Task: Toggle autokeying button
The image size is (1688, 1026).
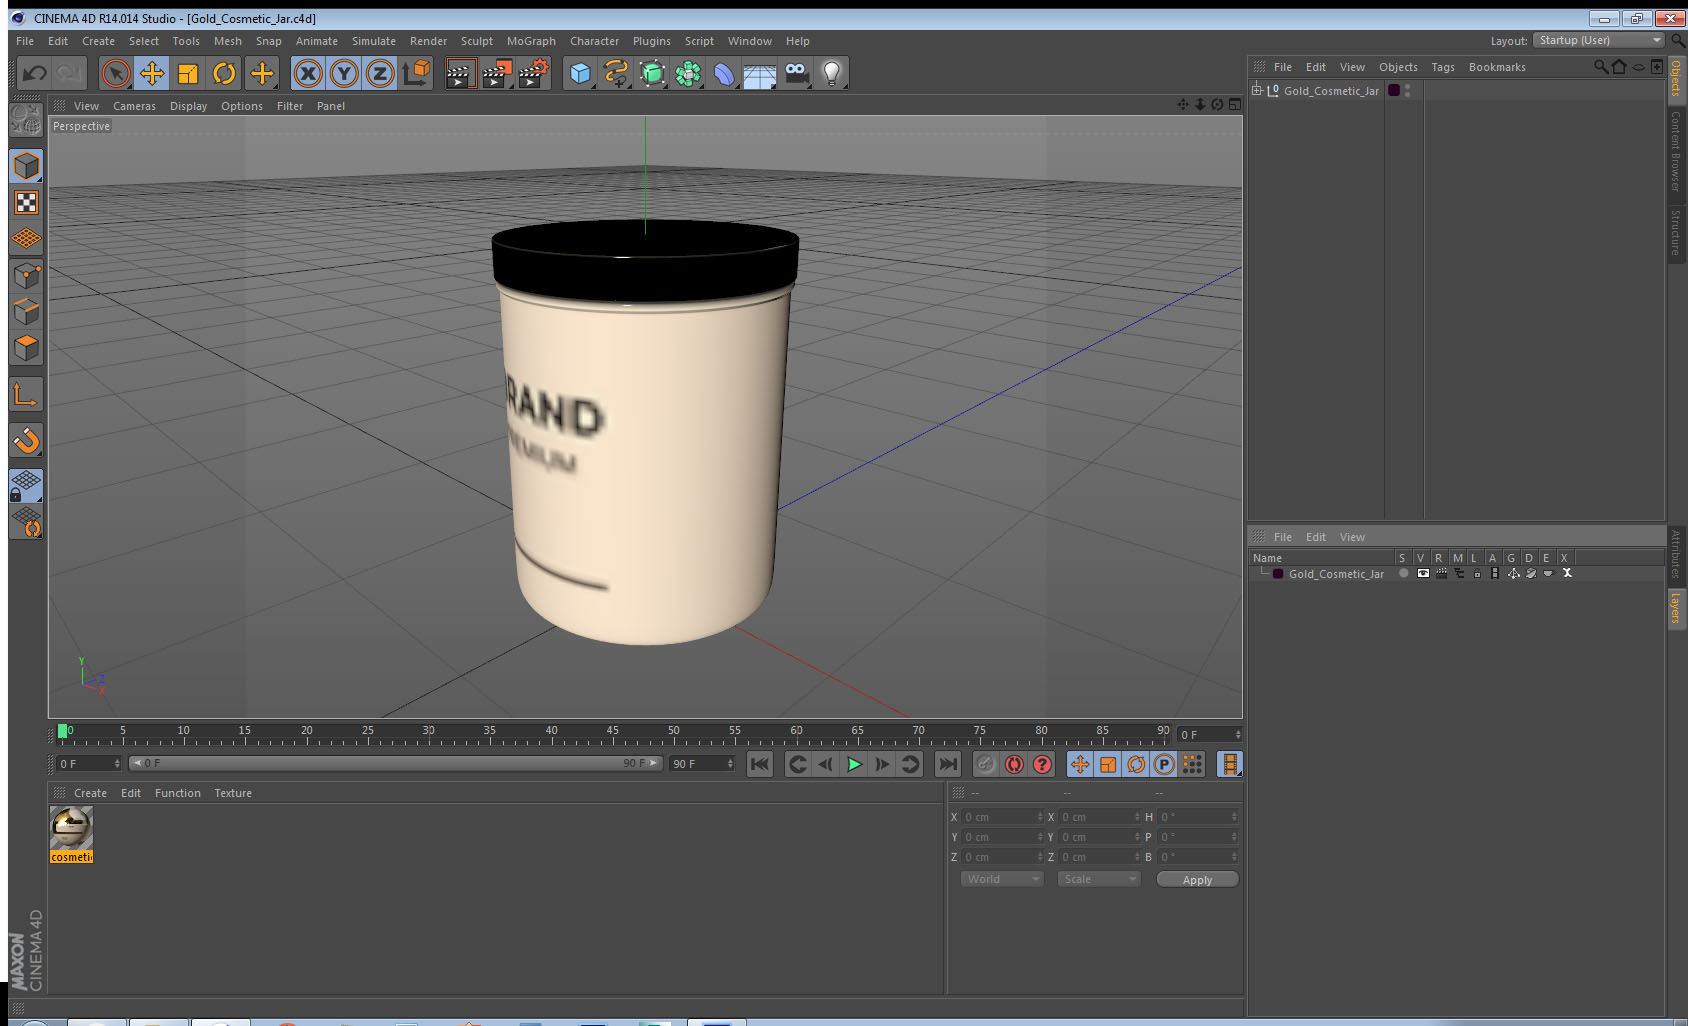Action: (x=1014, y=765)
